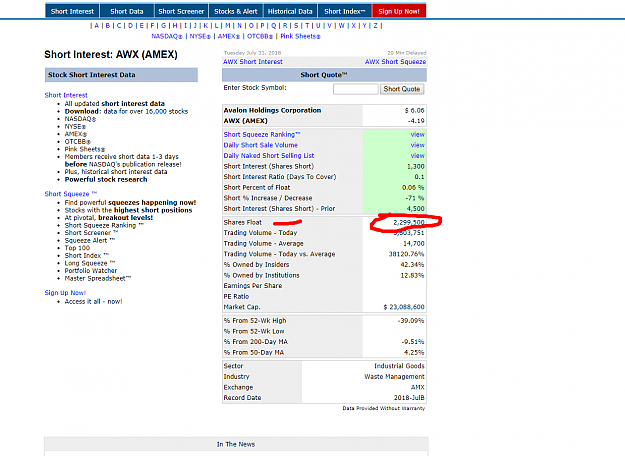Select the Squeeze Alert sidebar item
The image size is (625, 456).
(x=90, y=240)
